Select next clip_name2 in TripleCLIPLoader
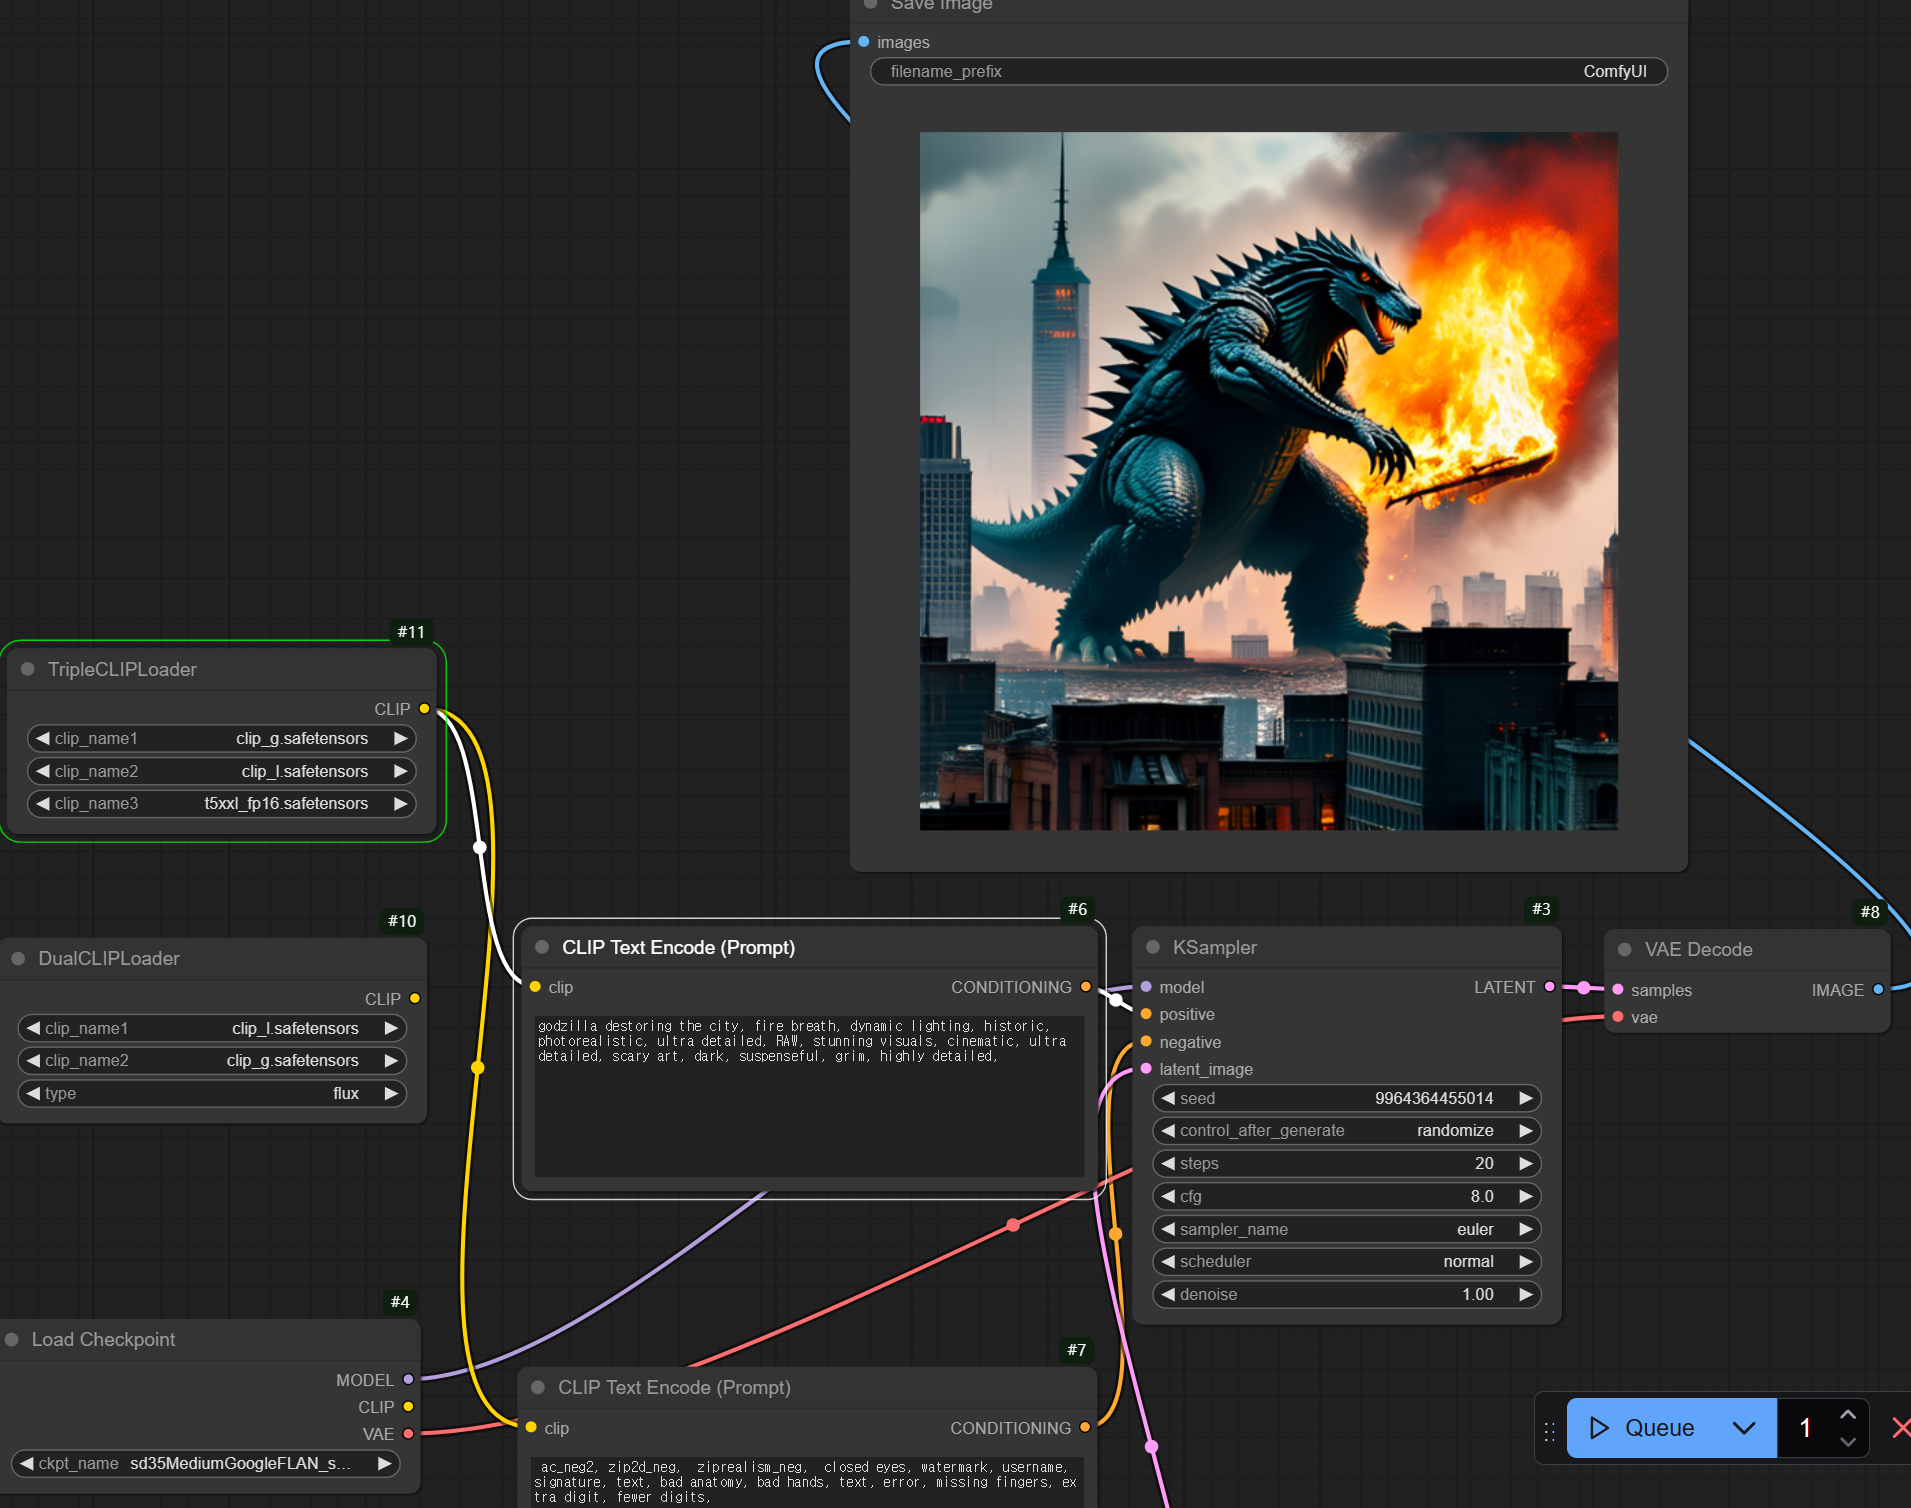The image size is (1911, 1508). pos(400,771)
